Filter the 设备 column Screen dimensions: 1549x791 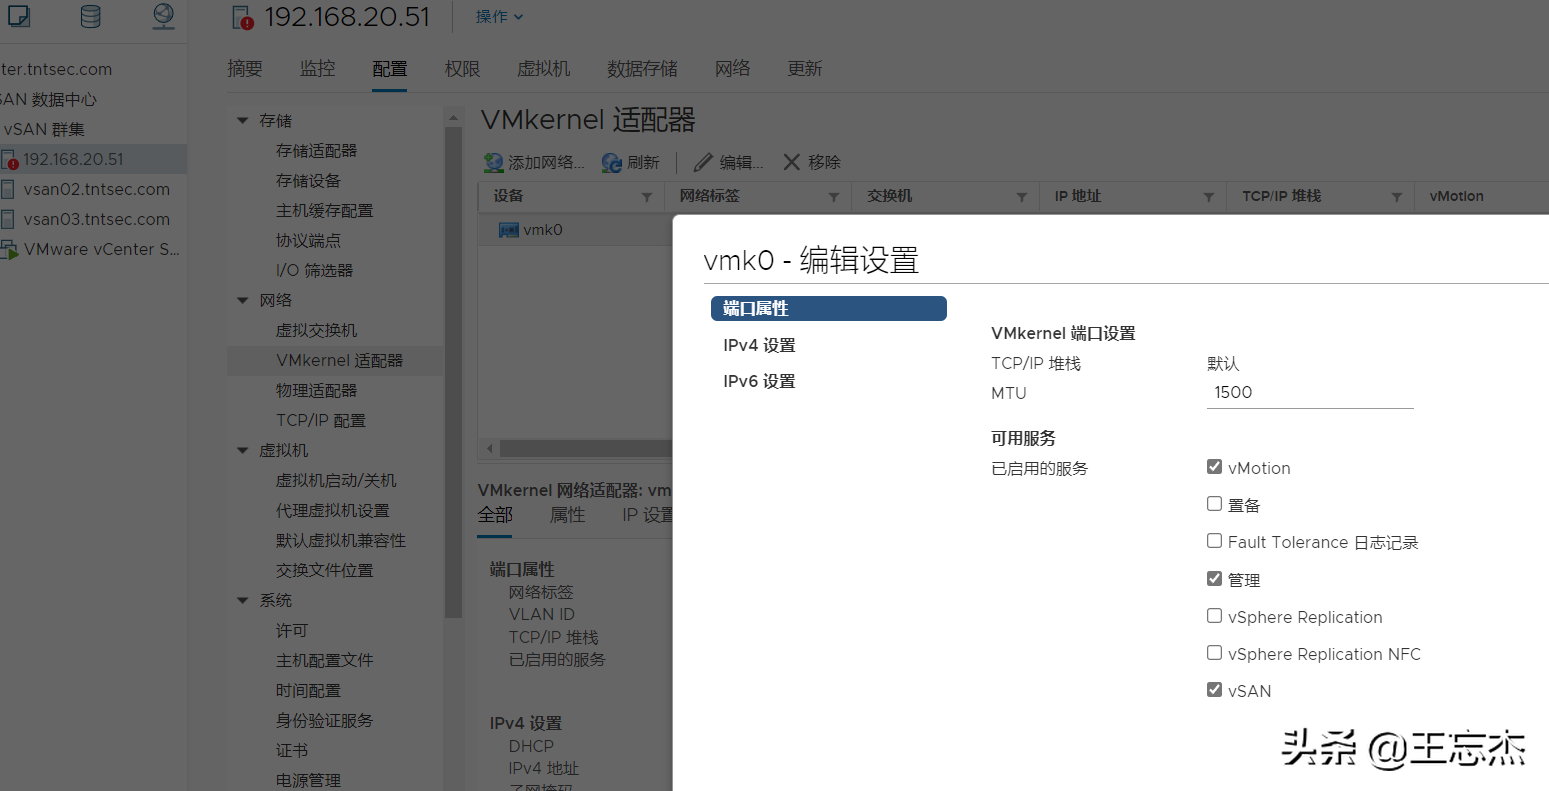[x=647, y=197]
